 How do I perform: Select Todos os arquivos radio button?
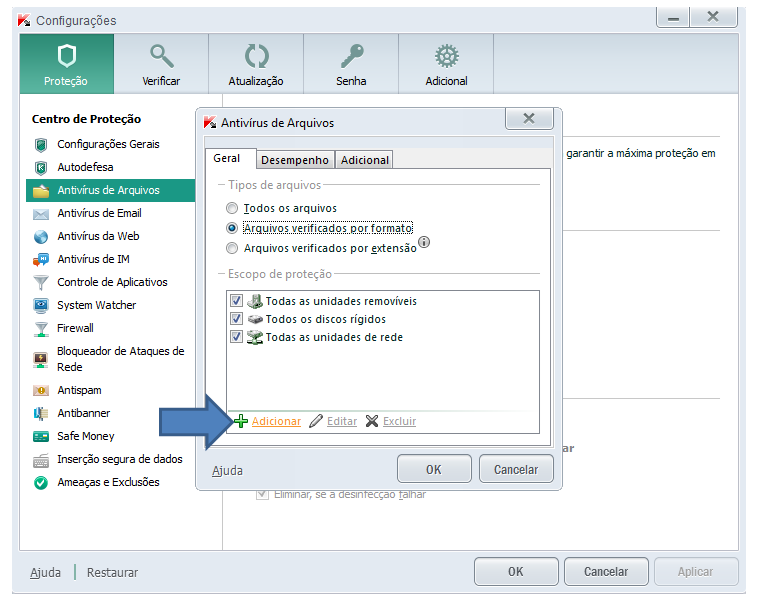(x=232, y=208)
